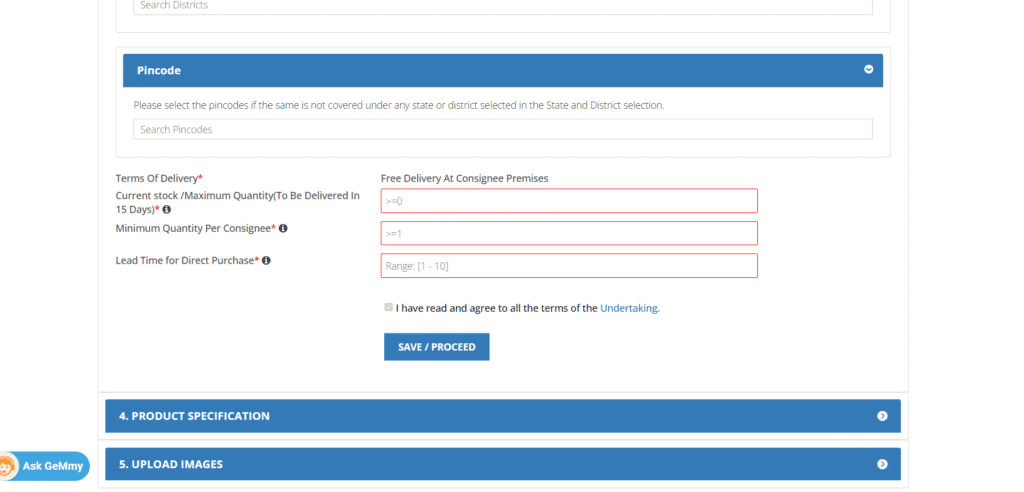
Task: Expand 5. UPLOAD IMAGES section
Action: click(x=503, y=464)
